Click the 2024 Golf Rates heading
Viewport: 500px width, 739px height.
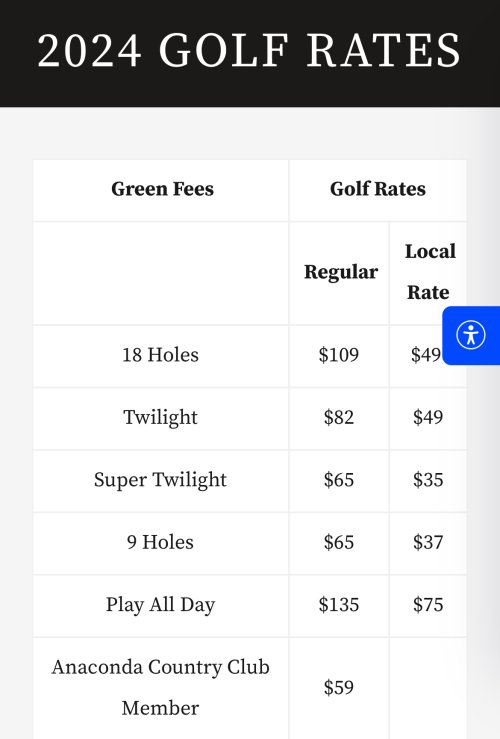pos(249,50)
